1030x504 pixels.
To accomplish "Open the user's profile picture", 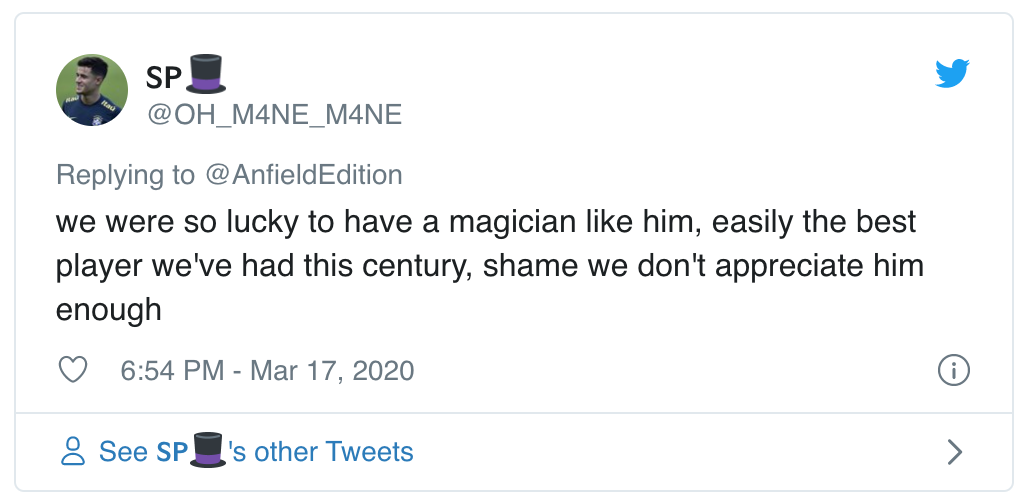I will 92,90.
